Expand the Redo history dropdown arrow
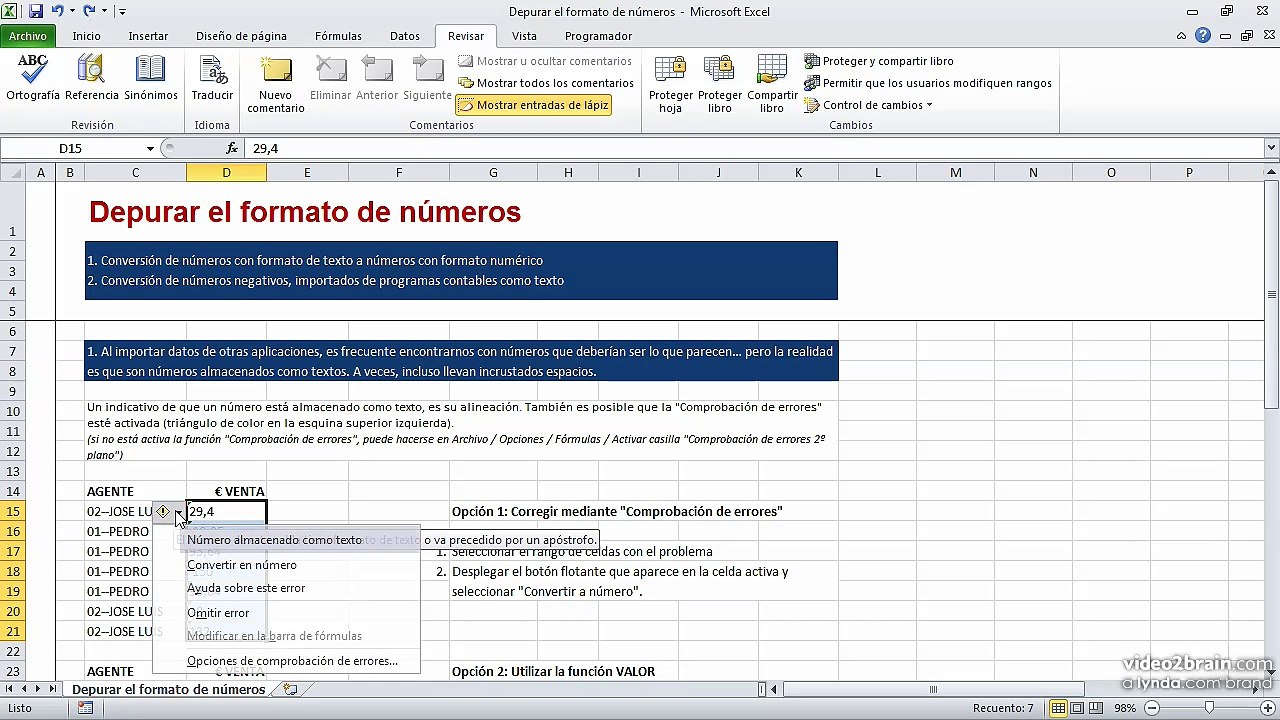 click(103, 12)
